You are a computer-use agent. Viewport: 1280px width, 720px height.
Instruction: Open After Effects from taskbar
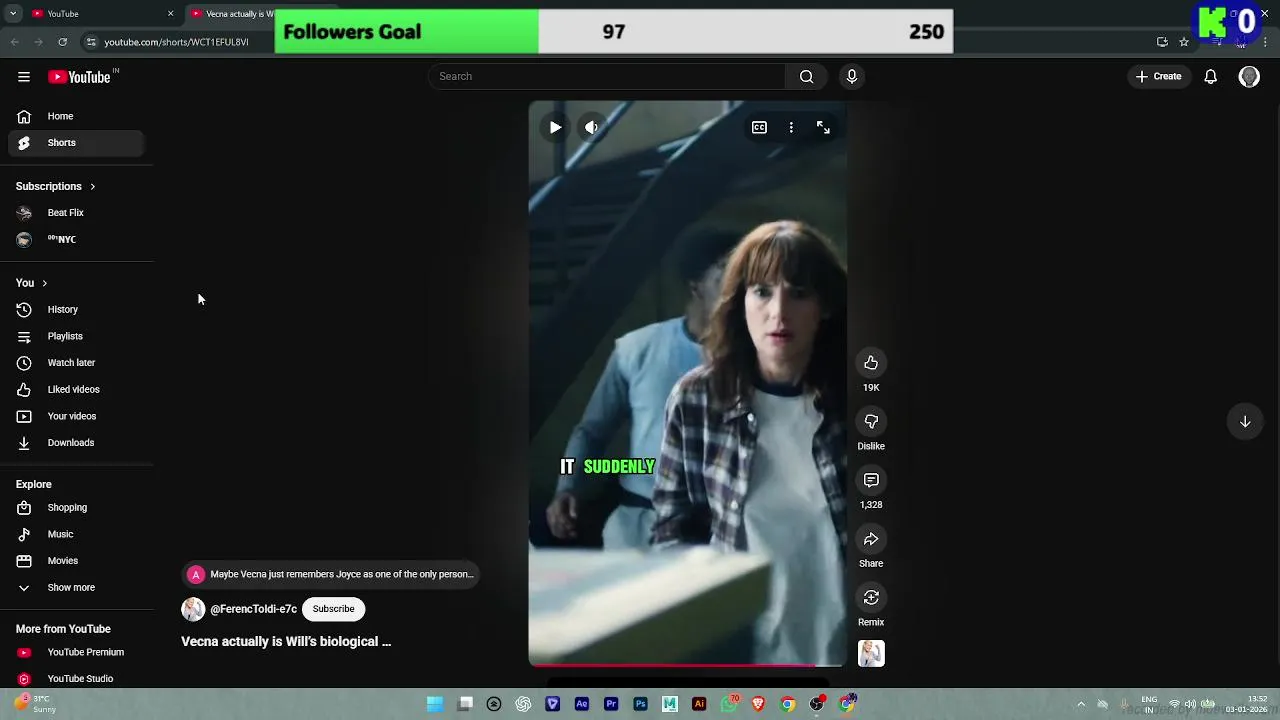coord(582,704)
